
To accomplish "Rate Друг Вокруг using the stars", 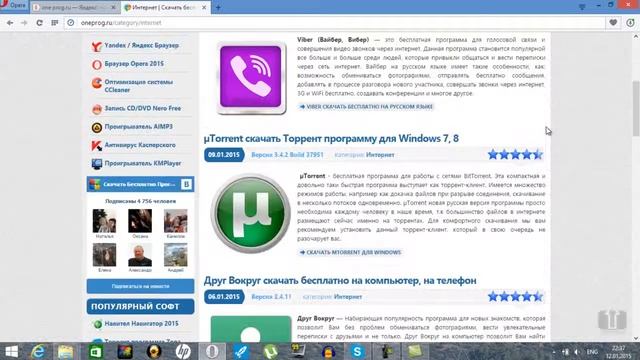I will (515, 296).
